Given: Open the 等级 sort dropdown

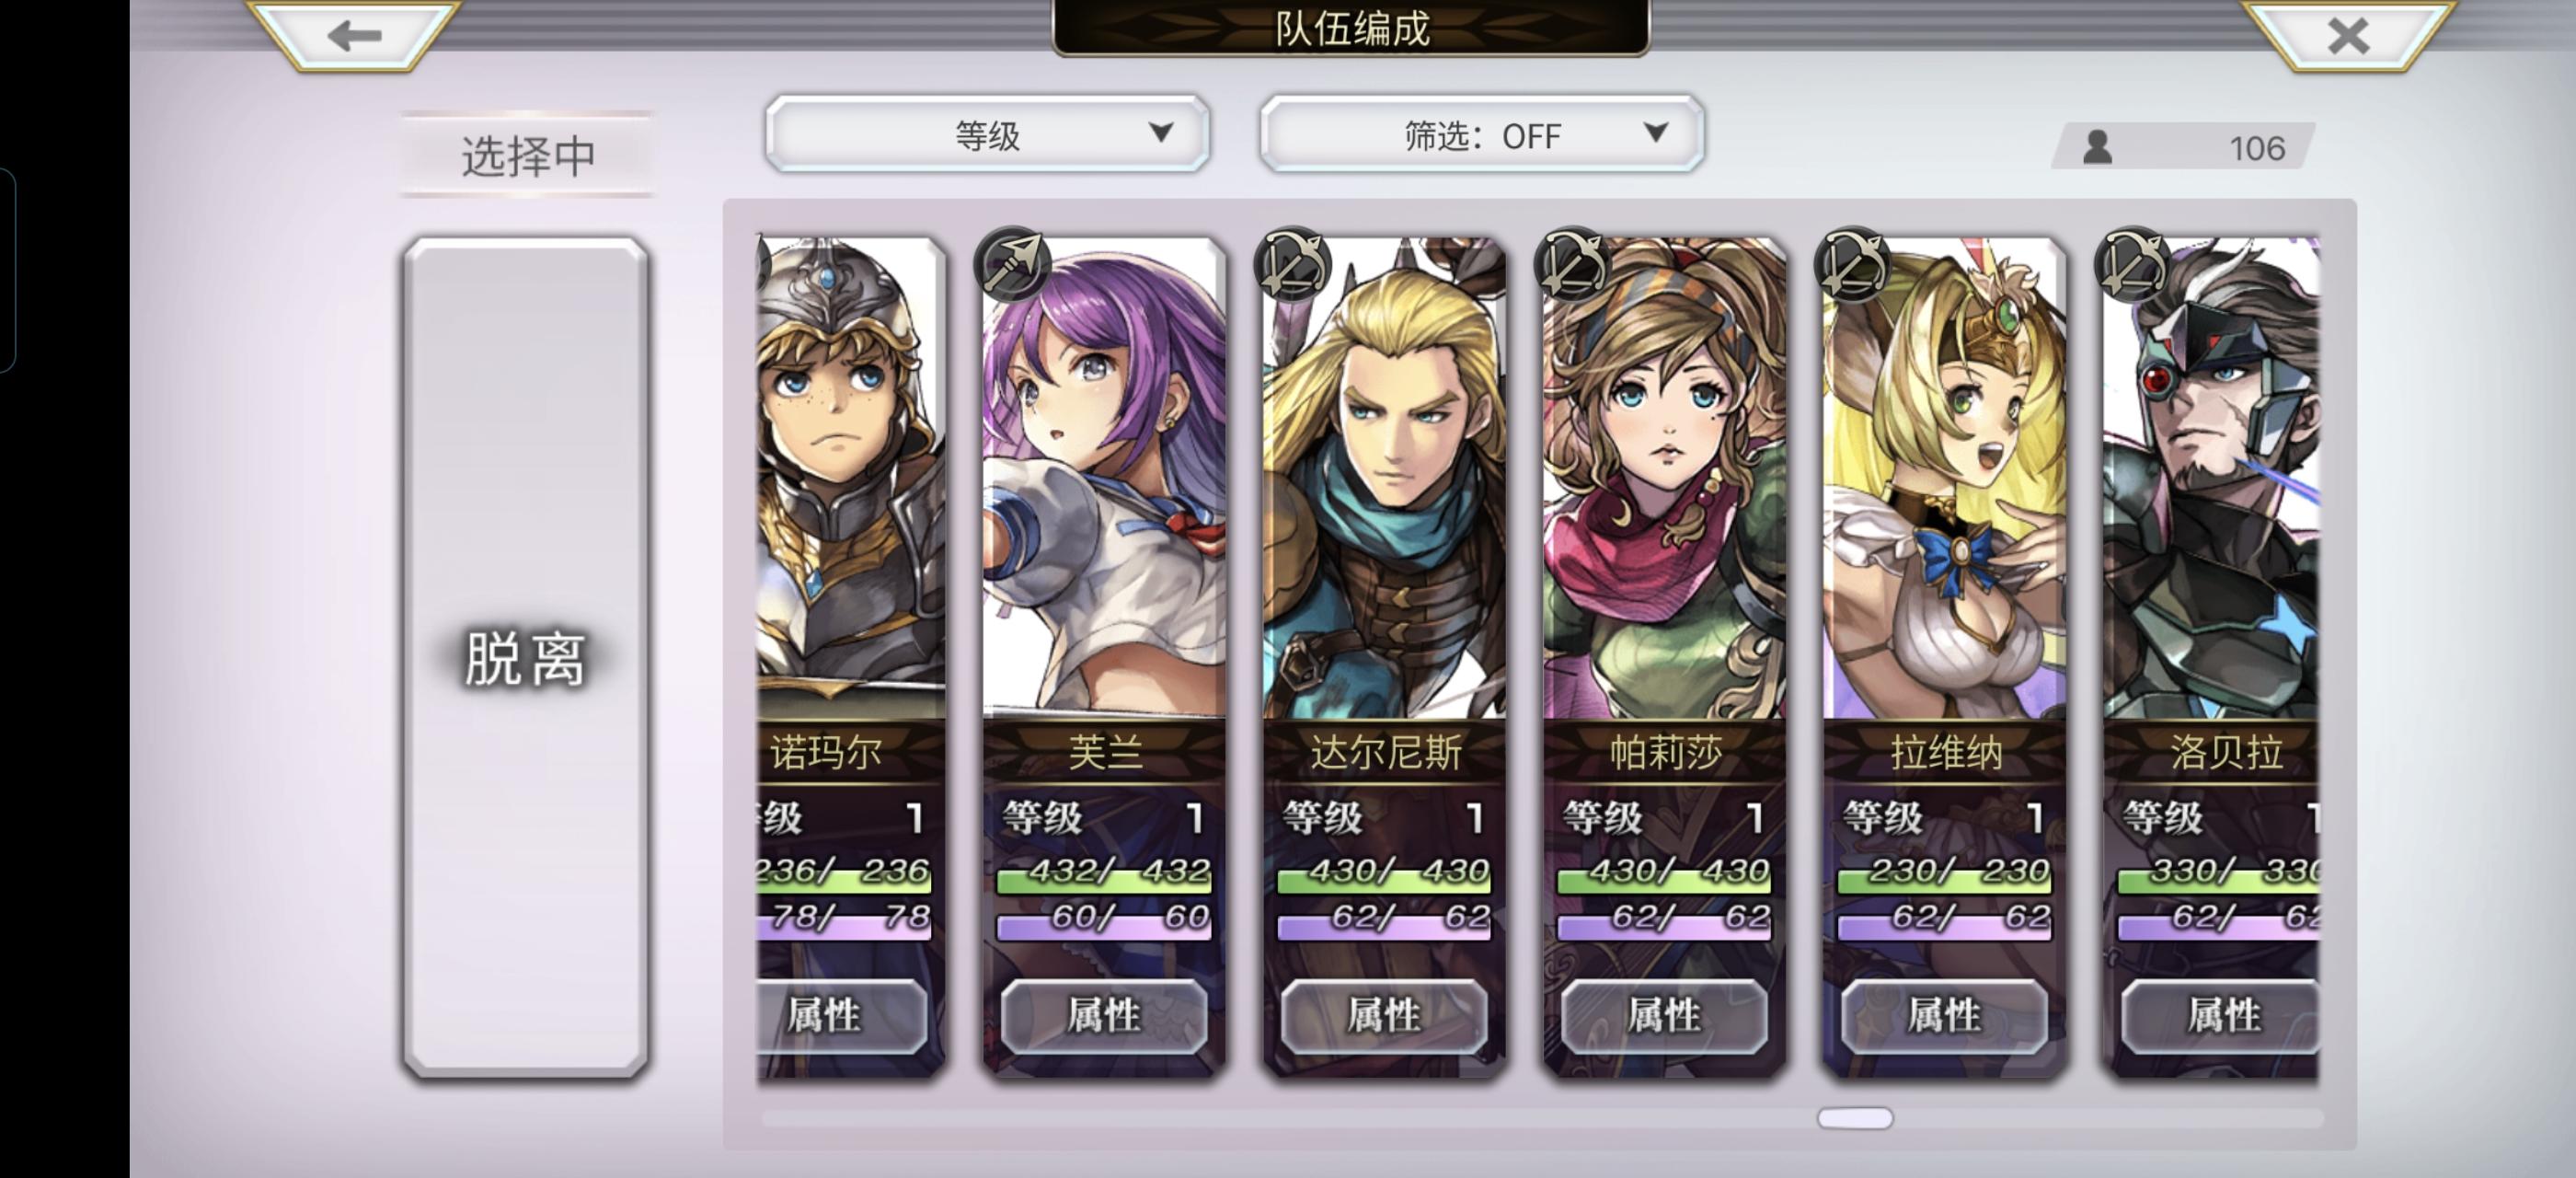Looking at the screenshot, I should [x=987, y=134].
